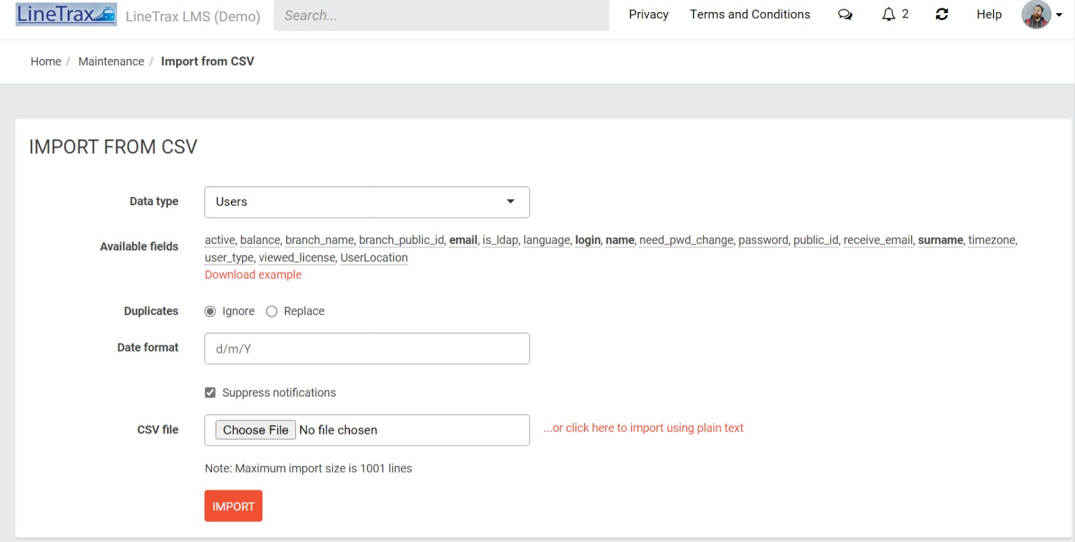
Task: Click Download example link
Action: pos(253,275)
